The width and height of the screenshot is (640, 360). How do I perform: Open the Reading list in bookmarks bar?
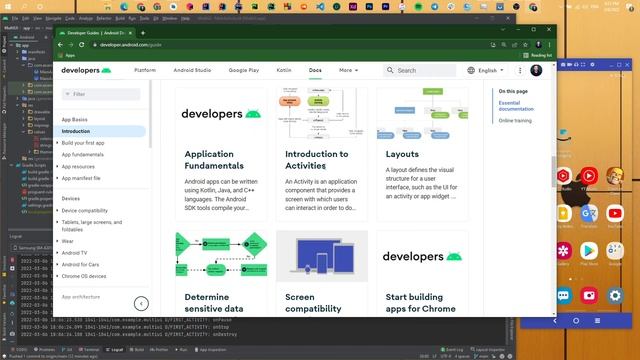538,55
